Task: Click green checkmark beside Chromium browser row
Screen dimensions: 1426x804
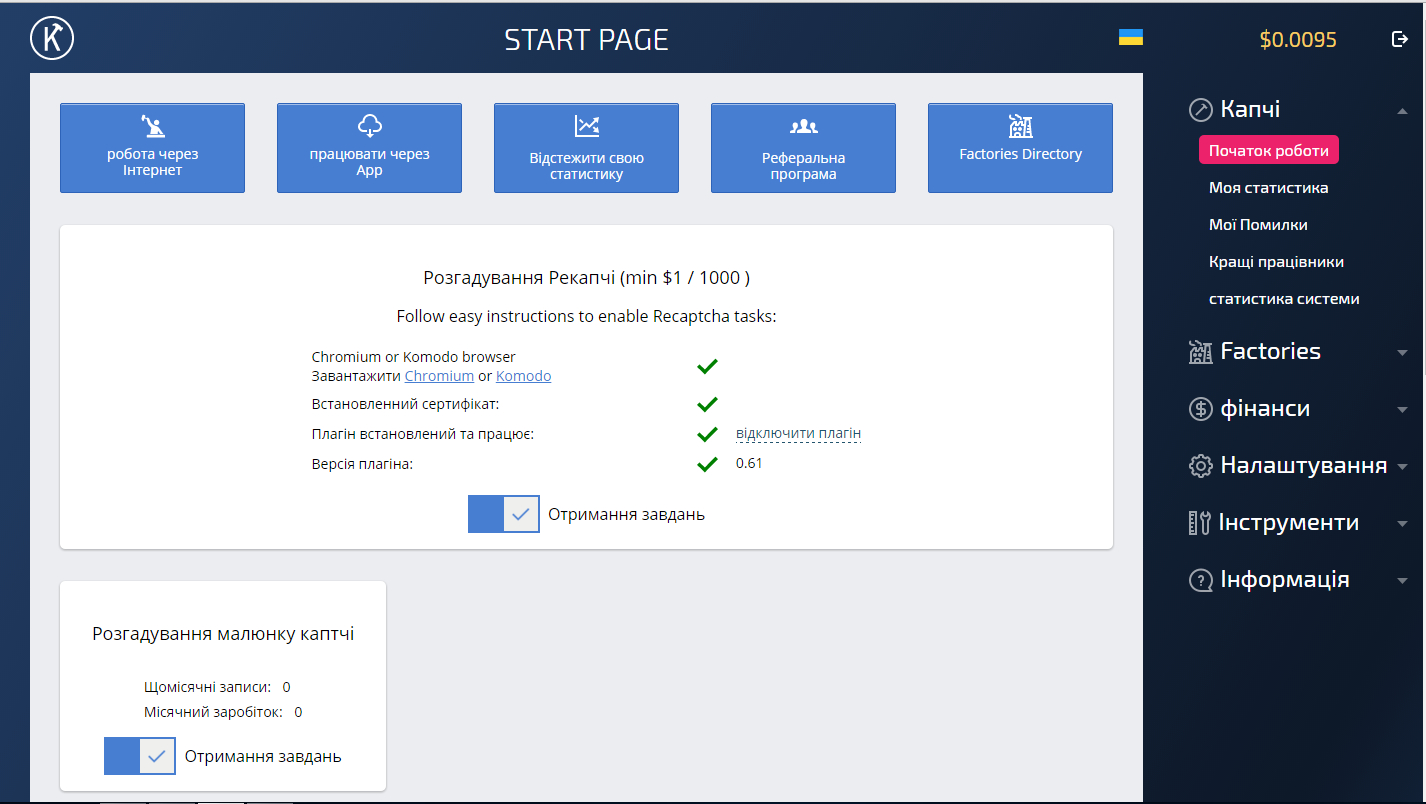Action: pos(707,367)
